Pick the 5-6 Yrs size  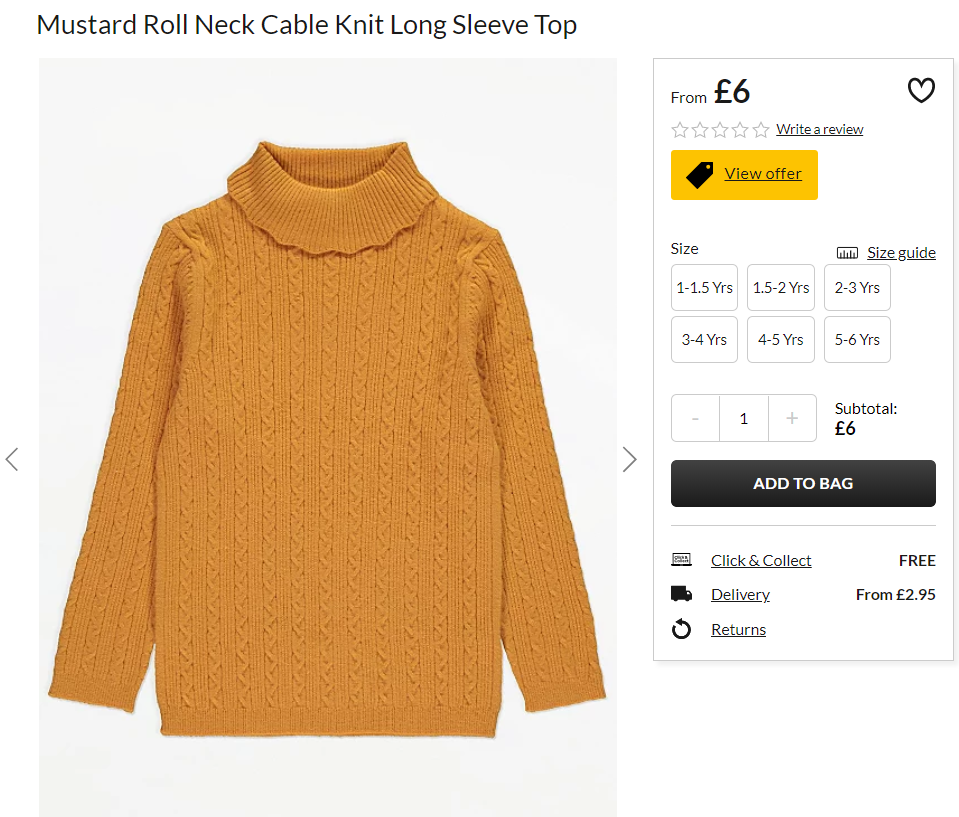click(857, 339)
